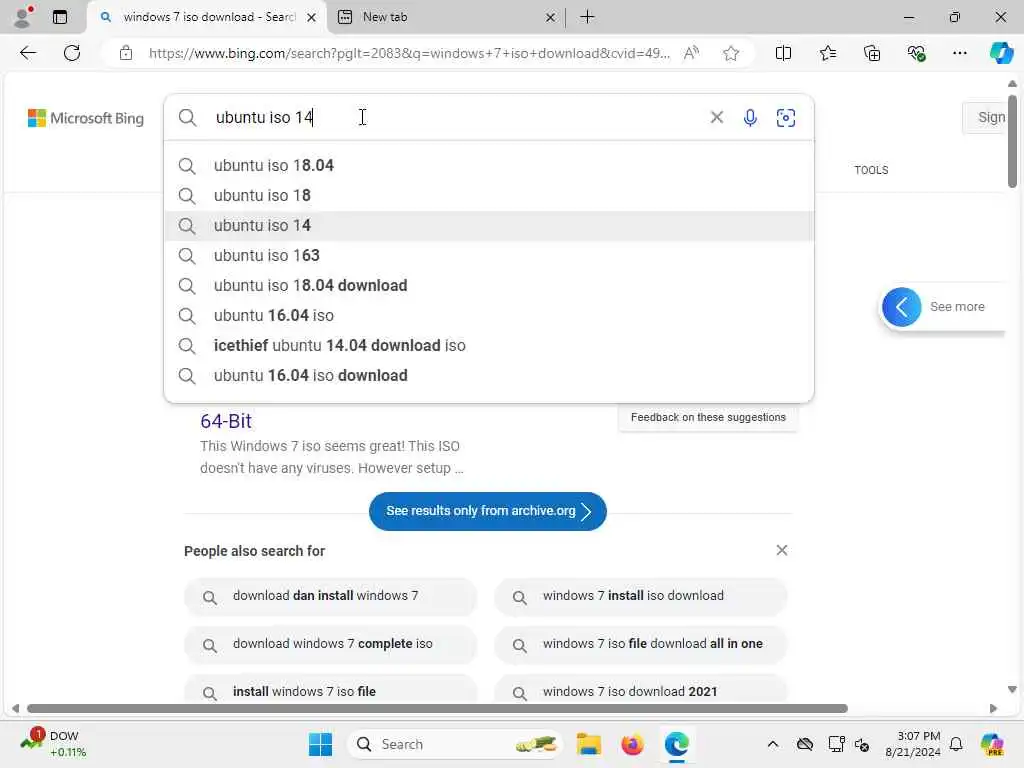Open TOOLS search options
The width and height of the screenshot is (1024, 768).
click(871, 170)
